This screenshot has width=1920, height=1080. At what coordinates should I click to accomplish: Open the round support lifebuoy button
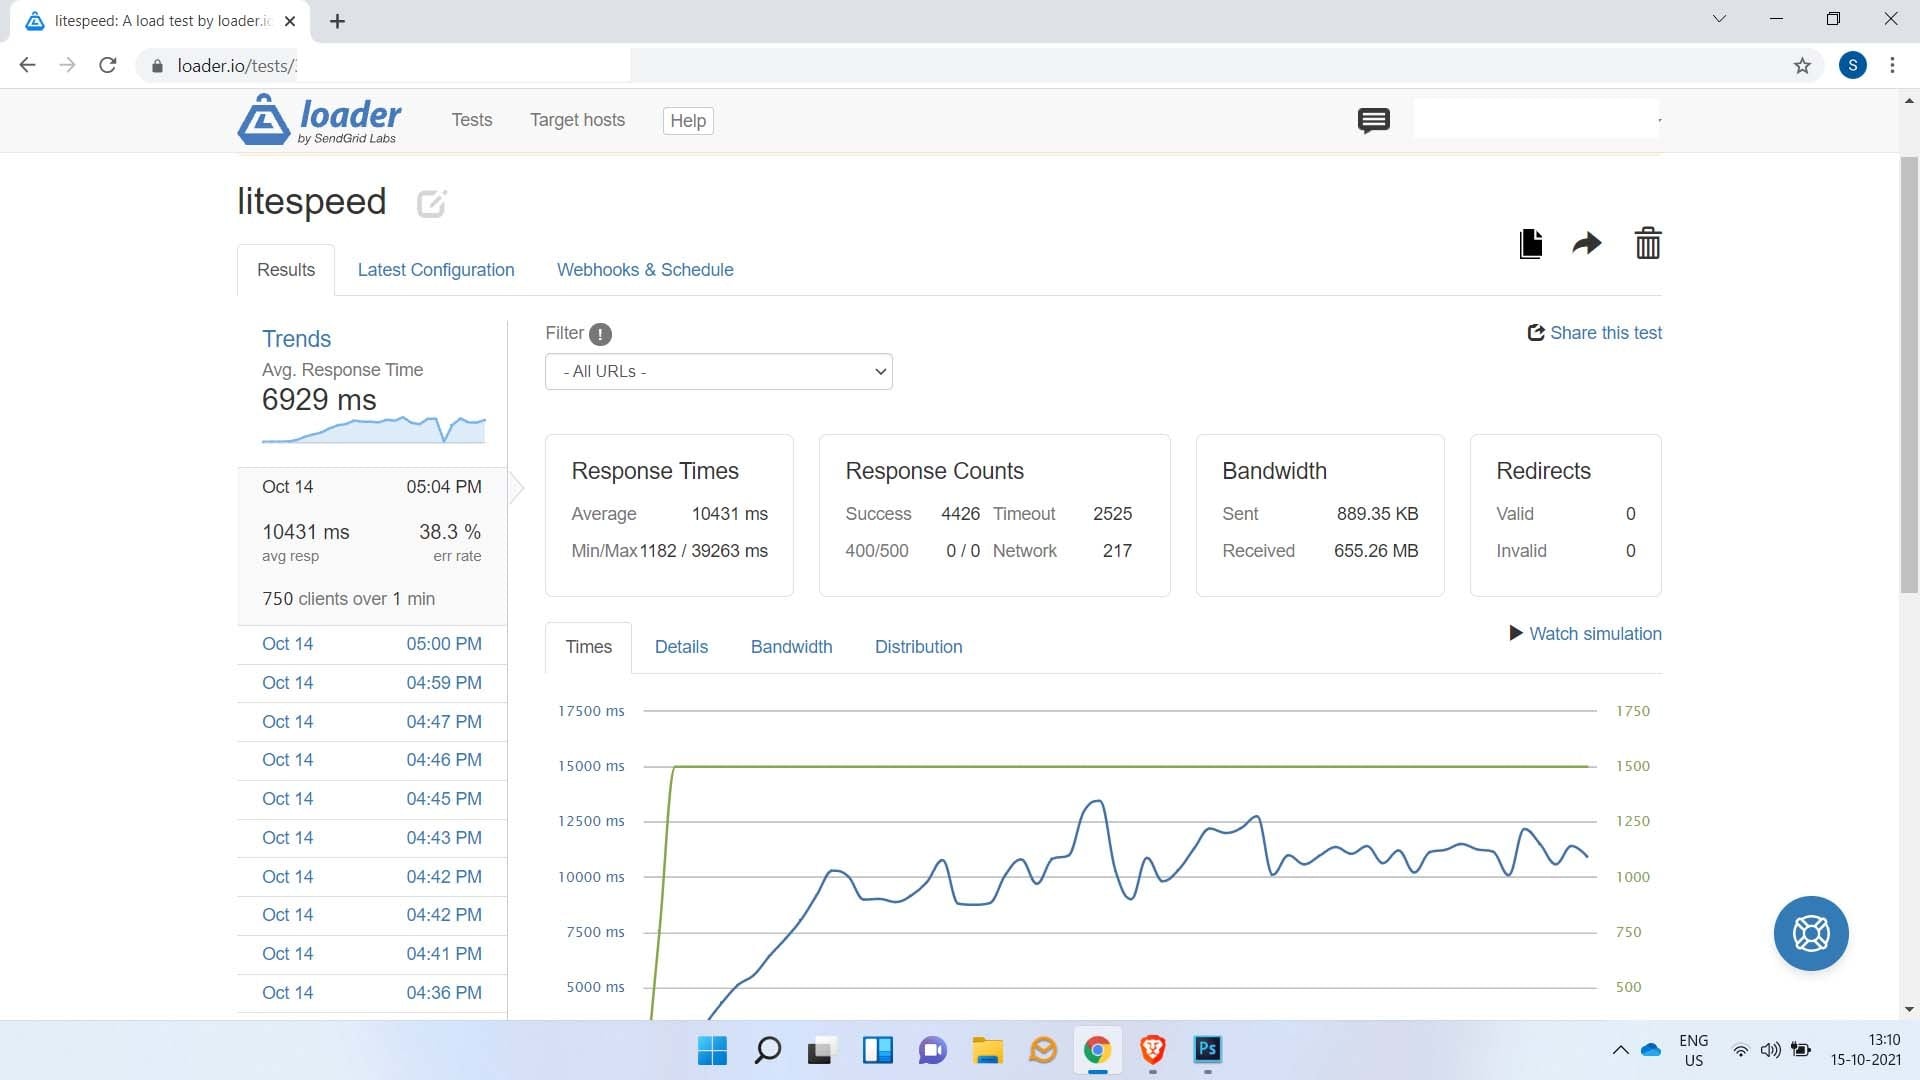point(1810,933)
